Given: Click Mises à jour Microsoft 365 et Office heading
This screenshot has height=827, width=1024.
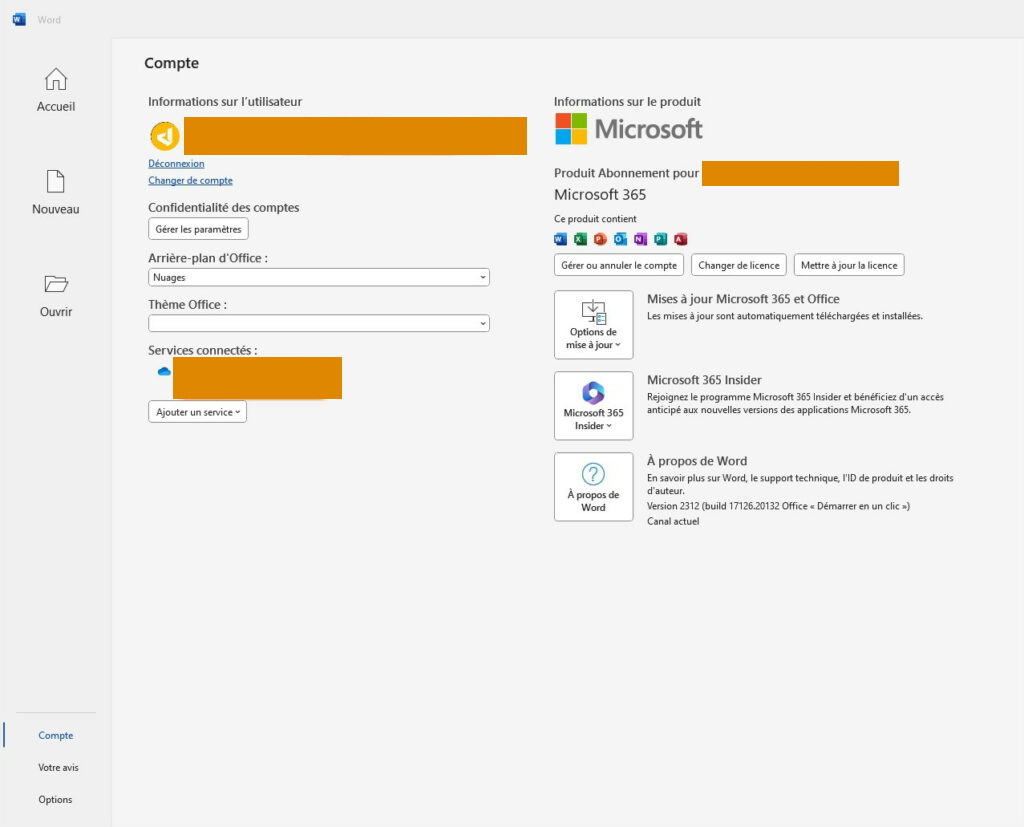Looking at the screenshot, I should 743,299.
